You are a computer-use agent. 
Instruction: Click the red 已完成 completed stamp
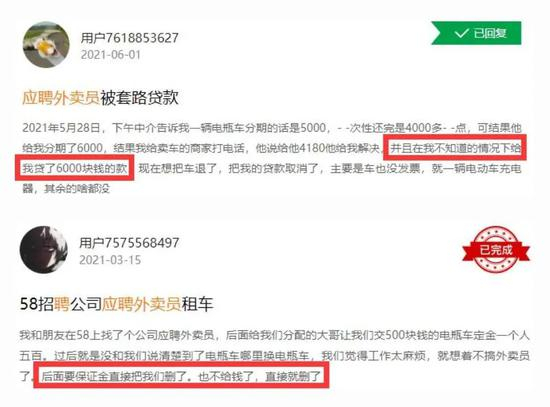(496, 250)
